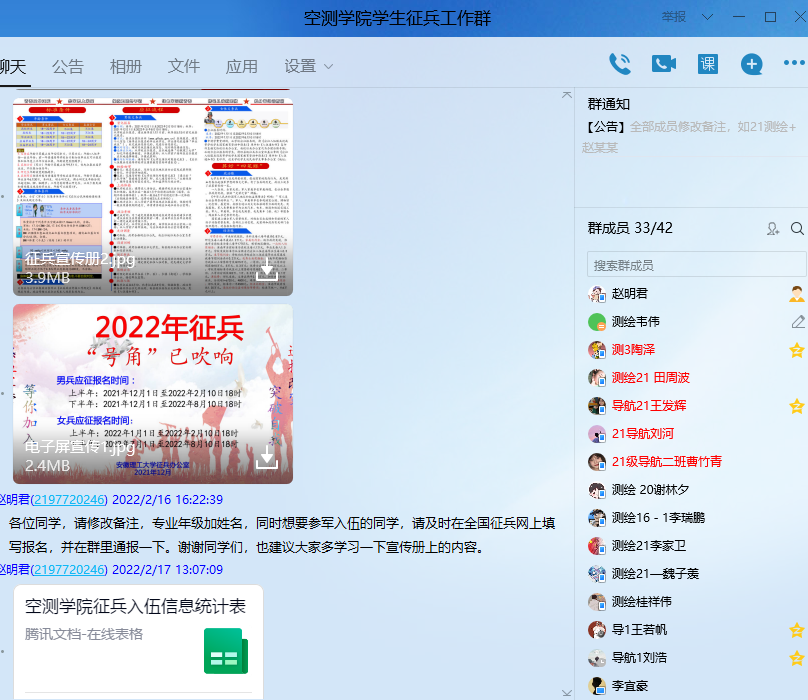The image size is (808, 700).
Task: Download the 征兵宣传册2.jpg image
Action: tap(267, 270)
